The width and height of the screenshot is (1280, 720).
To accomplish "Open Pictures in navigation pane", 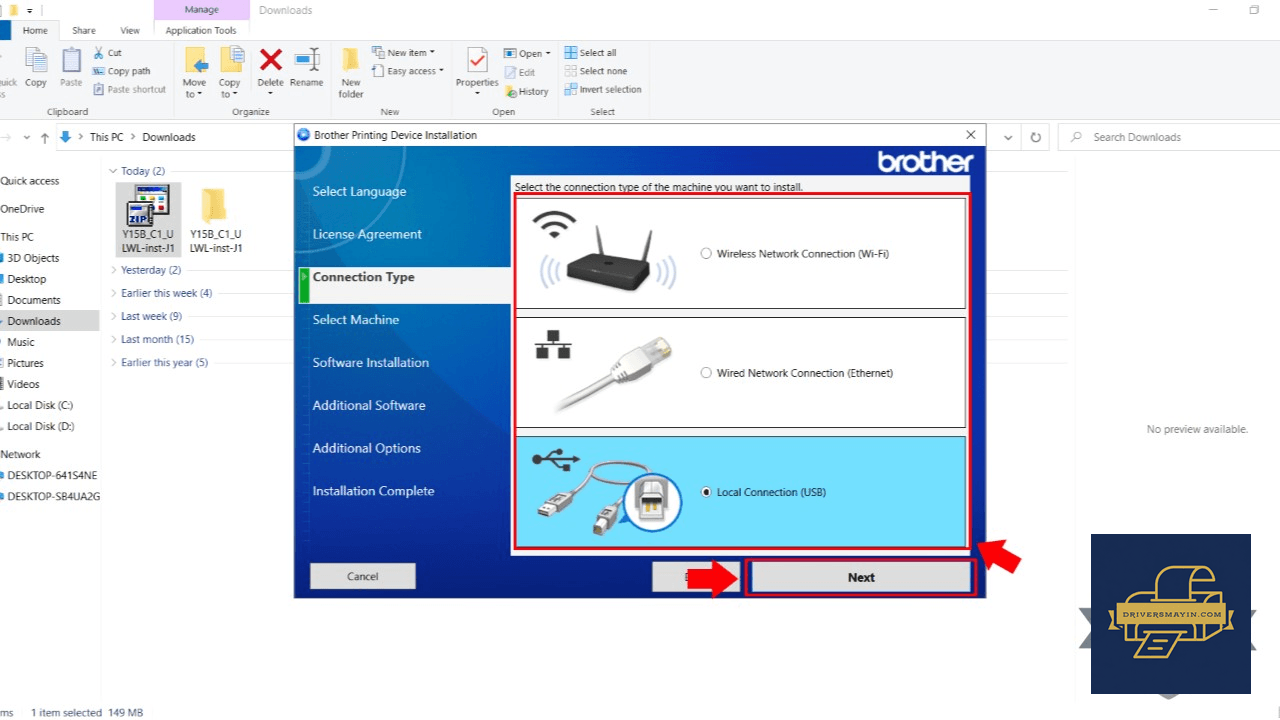I will click(x=25, y=363).
